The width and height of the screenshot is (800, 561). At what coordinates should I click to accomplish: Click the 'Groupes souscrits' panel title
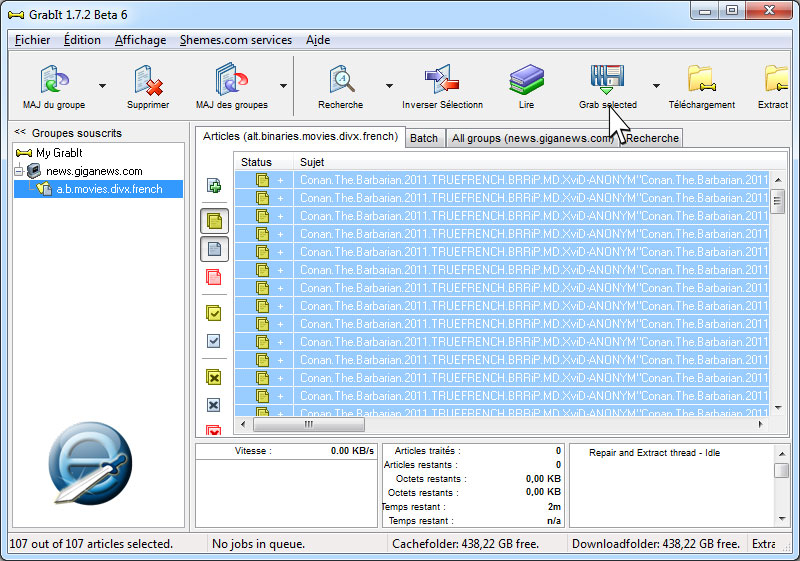tap(77, 133)
